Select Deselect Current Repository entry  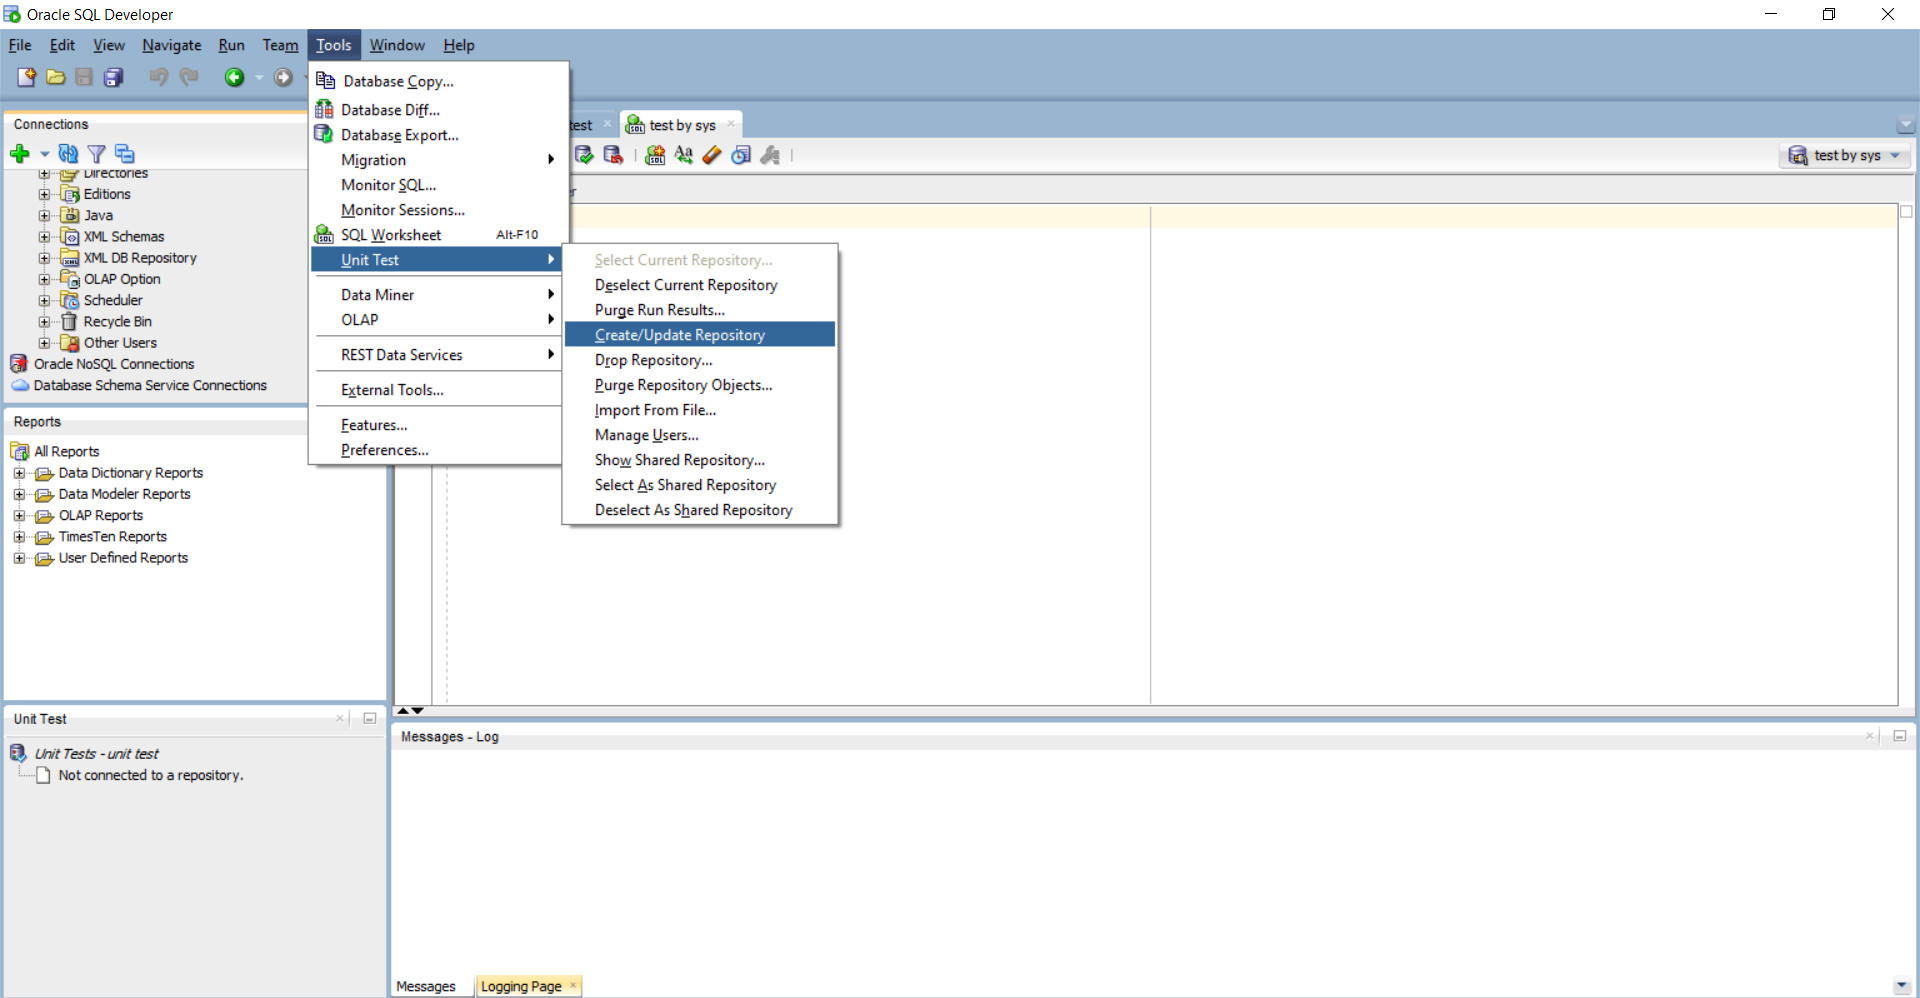700,284
